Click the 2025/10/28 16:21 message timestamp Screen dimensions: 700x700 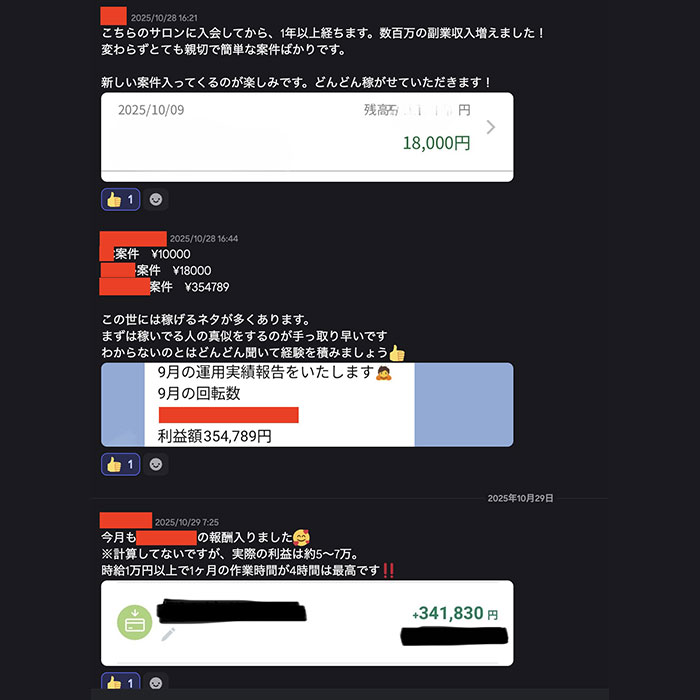[x=164, y=18]
